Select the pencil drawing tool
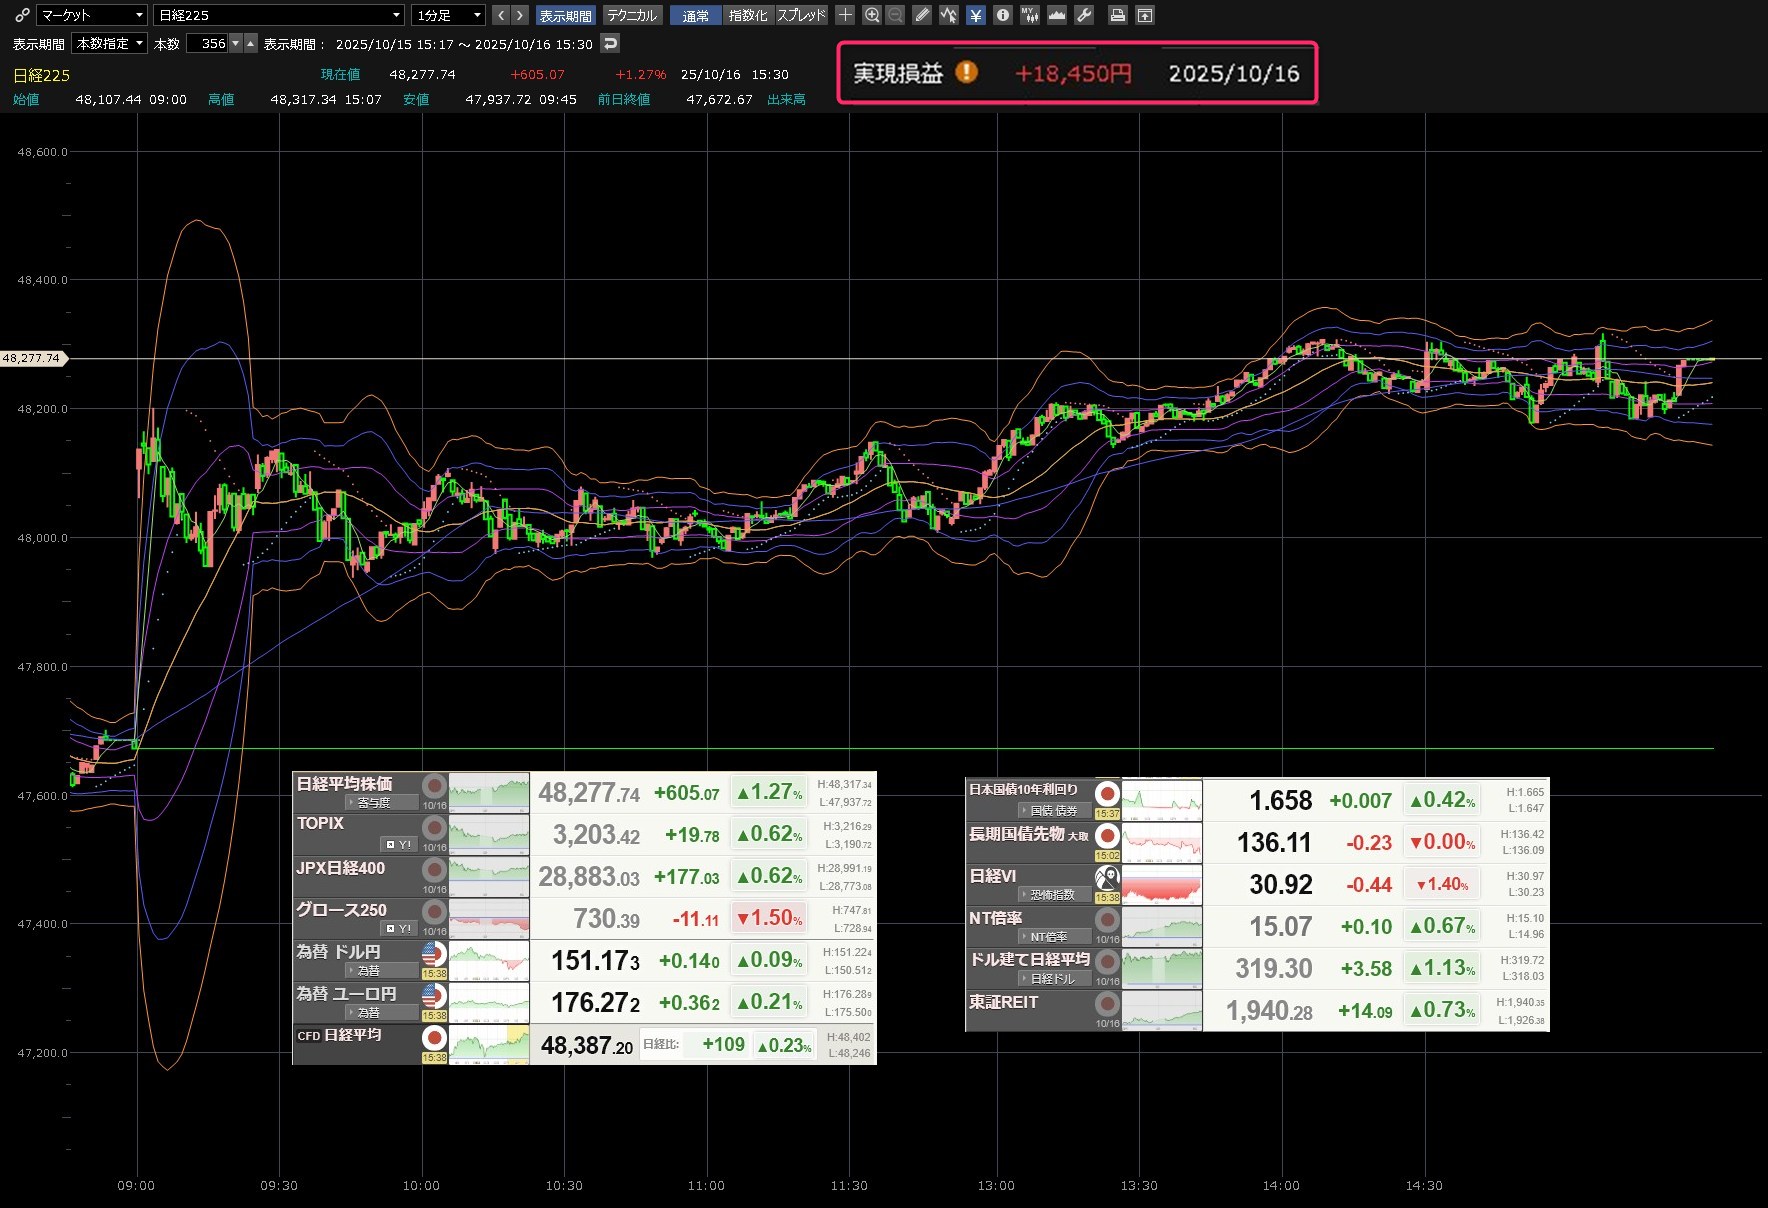Viewport: 1768px width, 1208px height. coord(922,15)
